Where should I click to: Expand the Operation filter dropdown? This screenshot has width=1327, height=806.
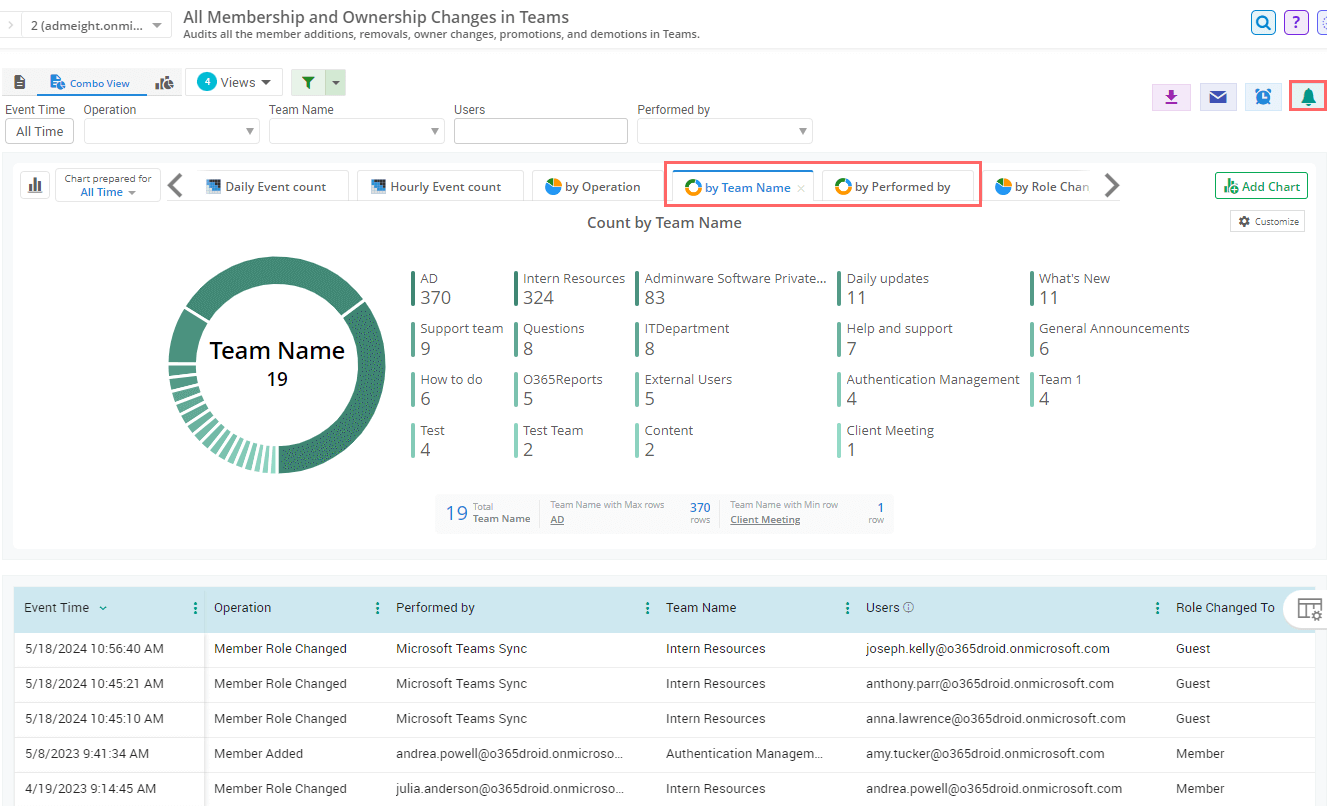tap(171, 131)
